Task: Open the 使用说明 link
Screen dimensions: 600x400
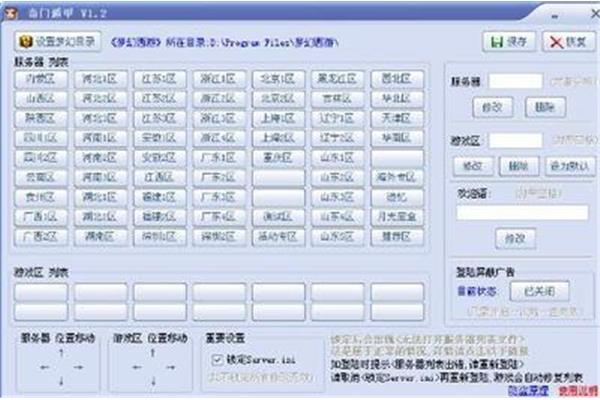Action: click(x=578, y=391)
